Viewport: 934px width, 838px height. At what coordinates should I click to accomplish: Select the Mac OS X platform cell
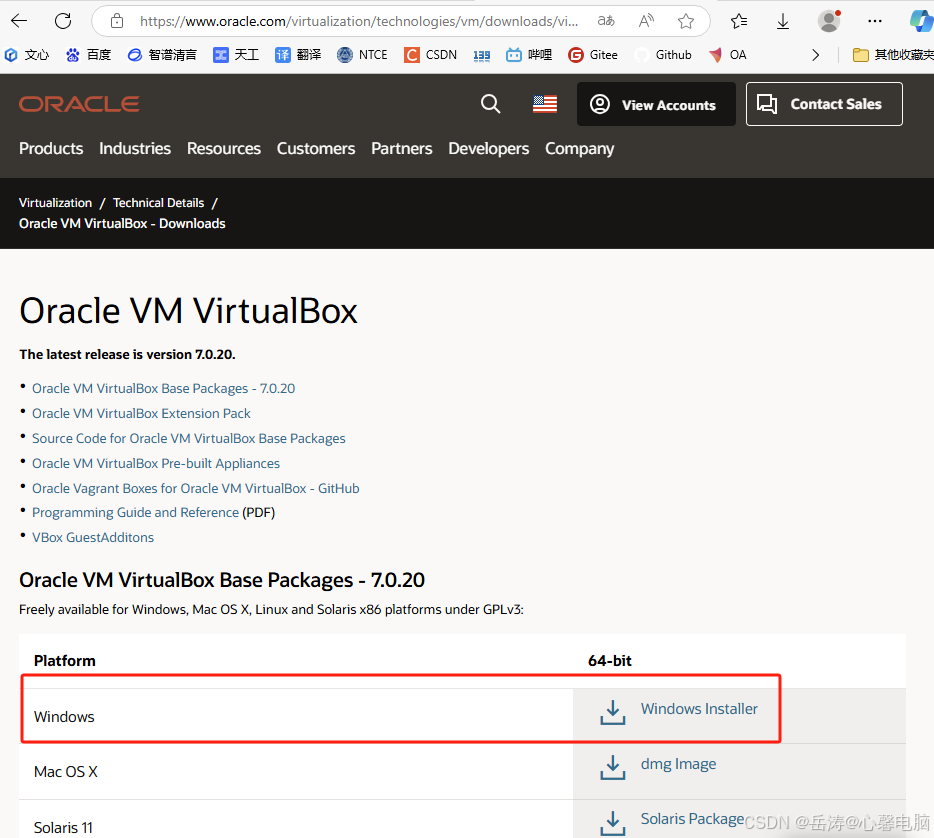[296, 772]
